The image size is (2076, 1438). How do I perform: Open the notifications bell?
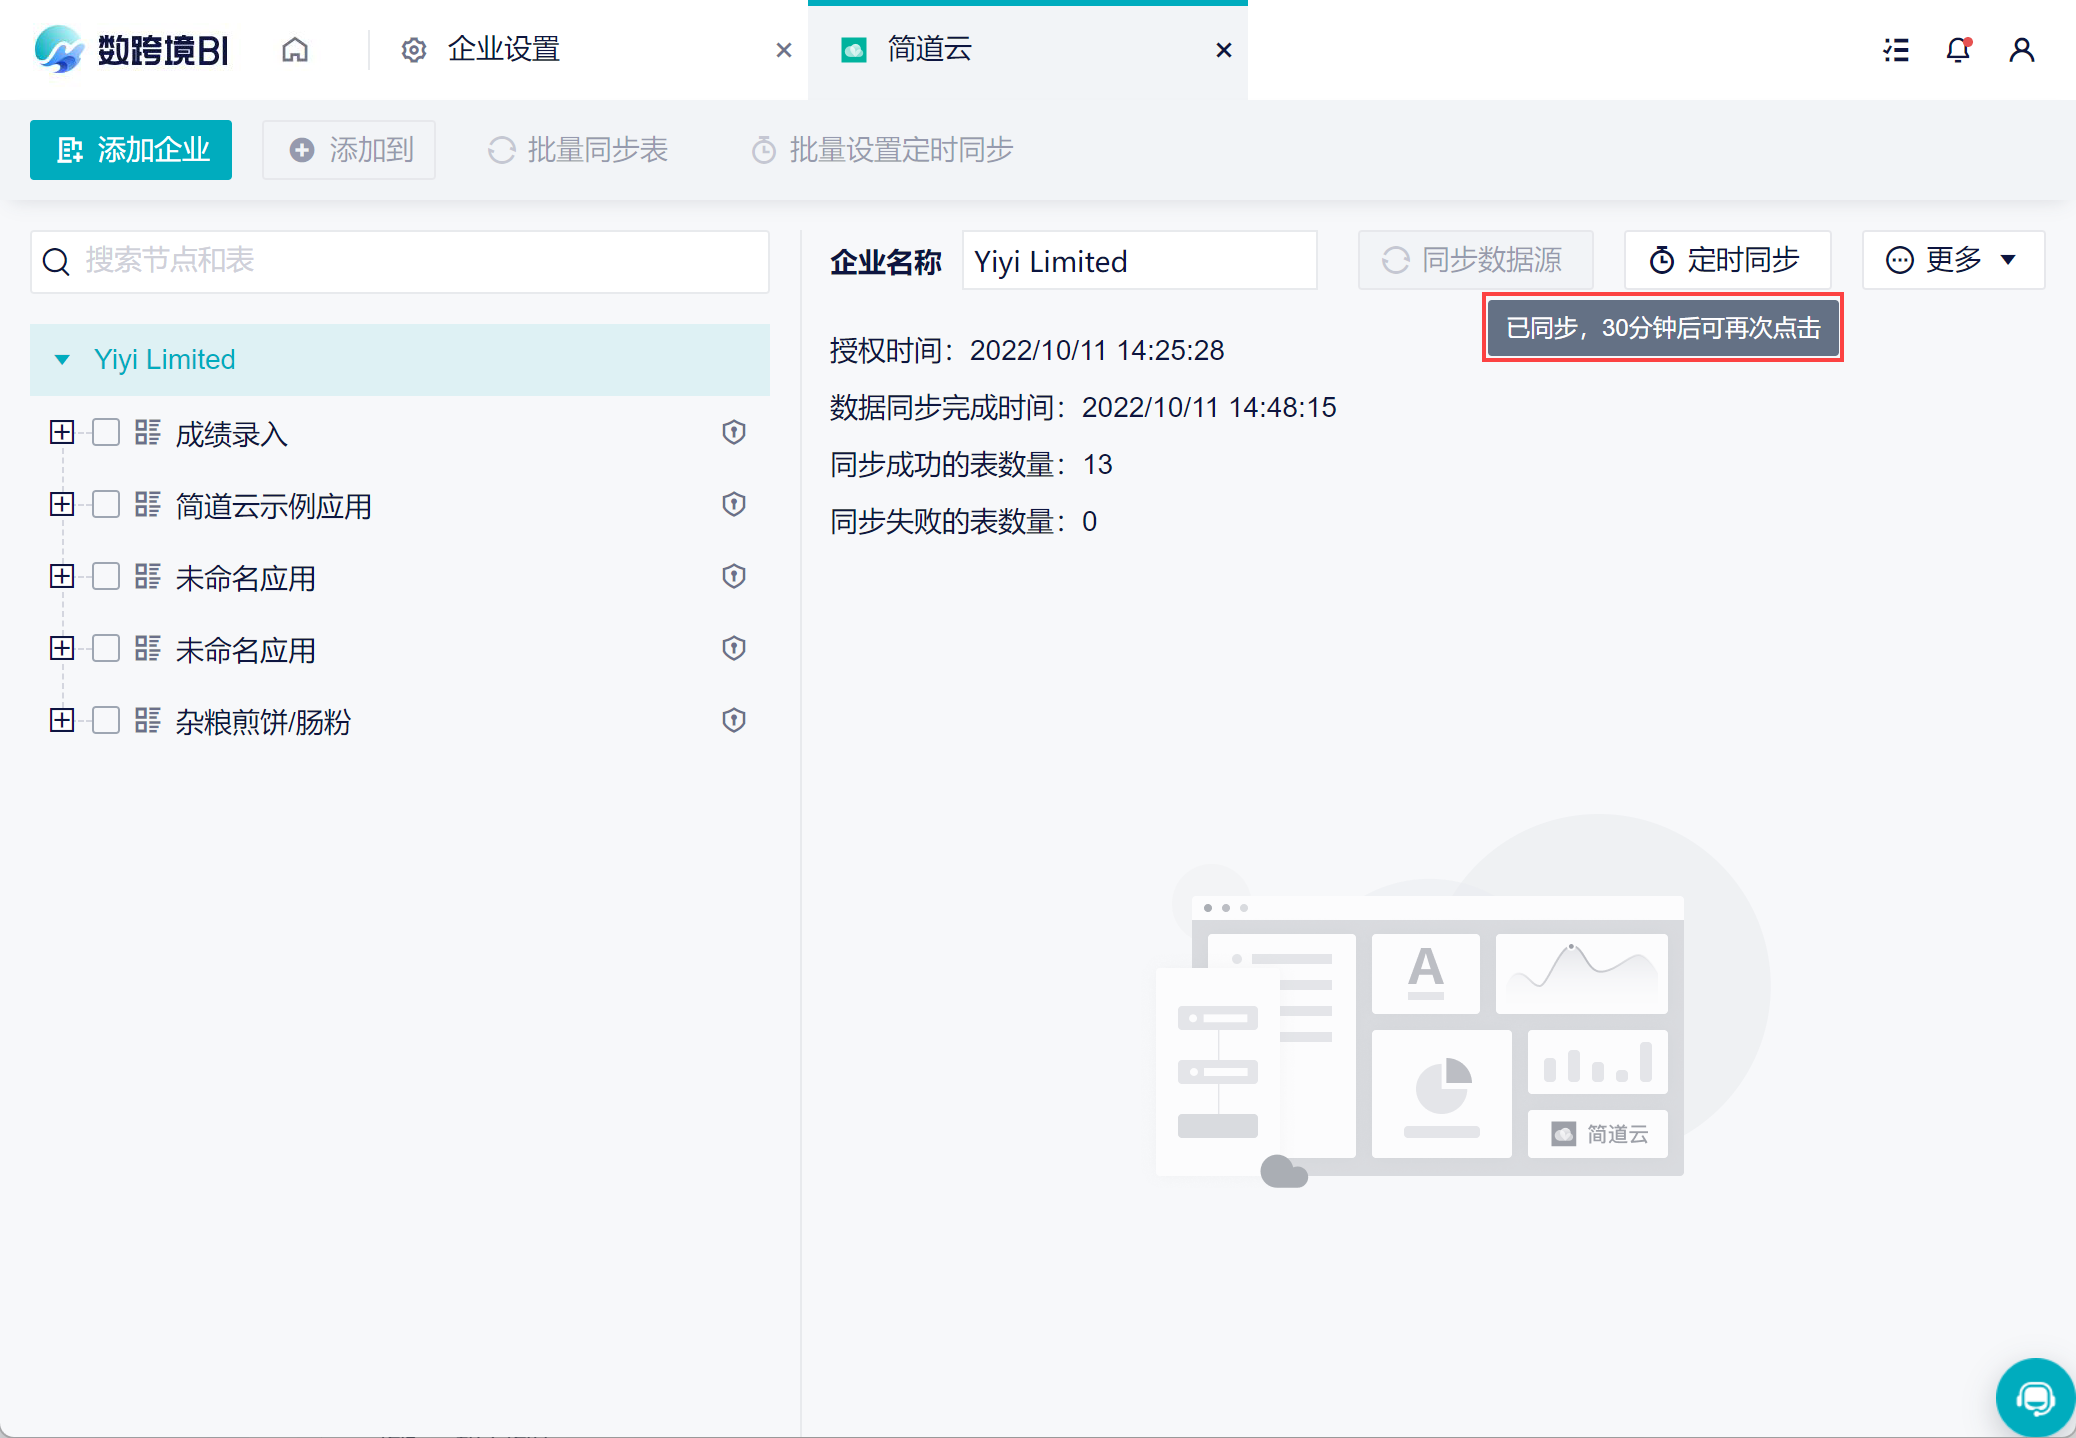1958,50
